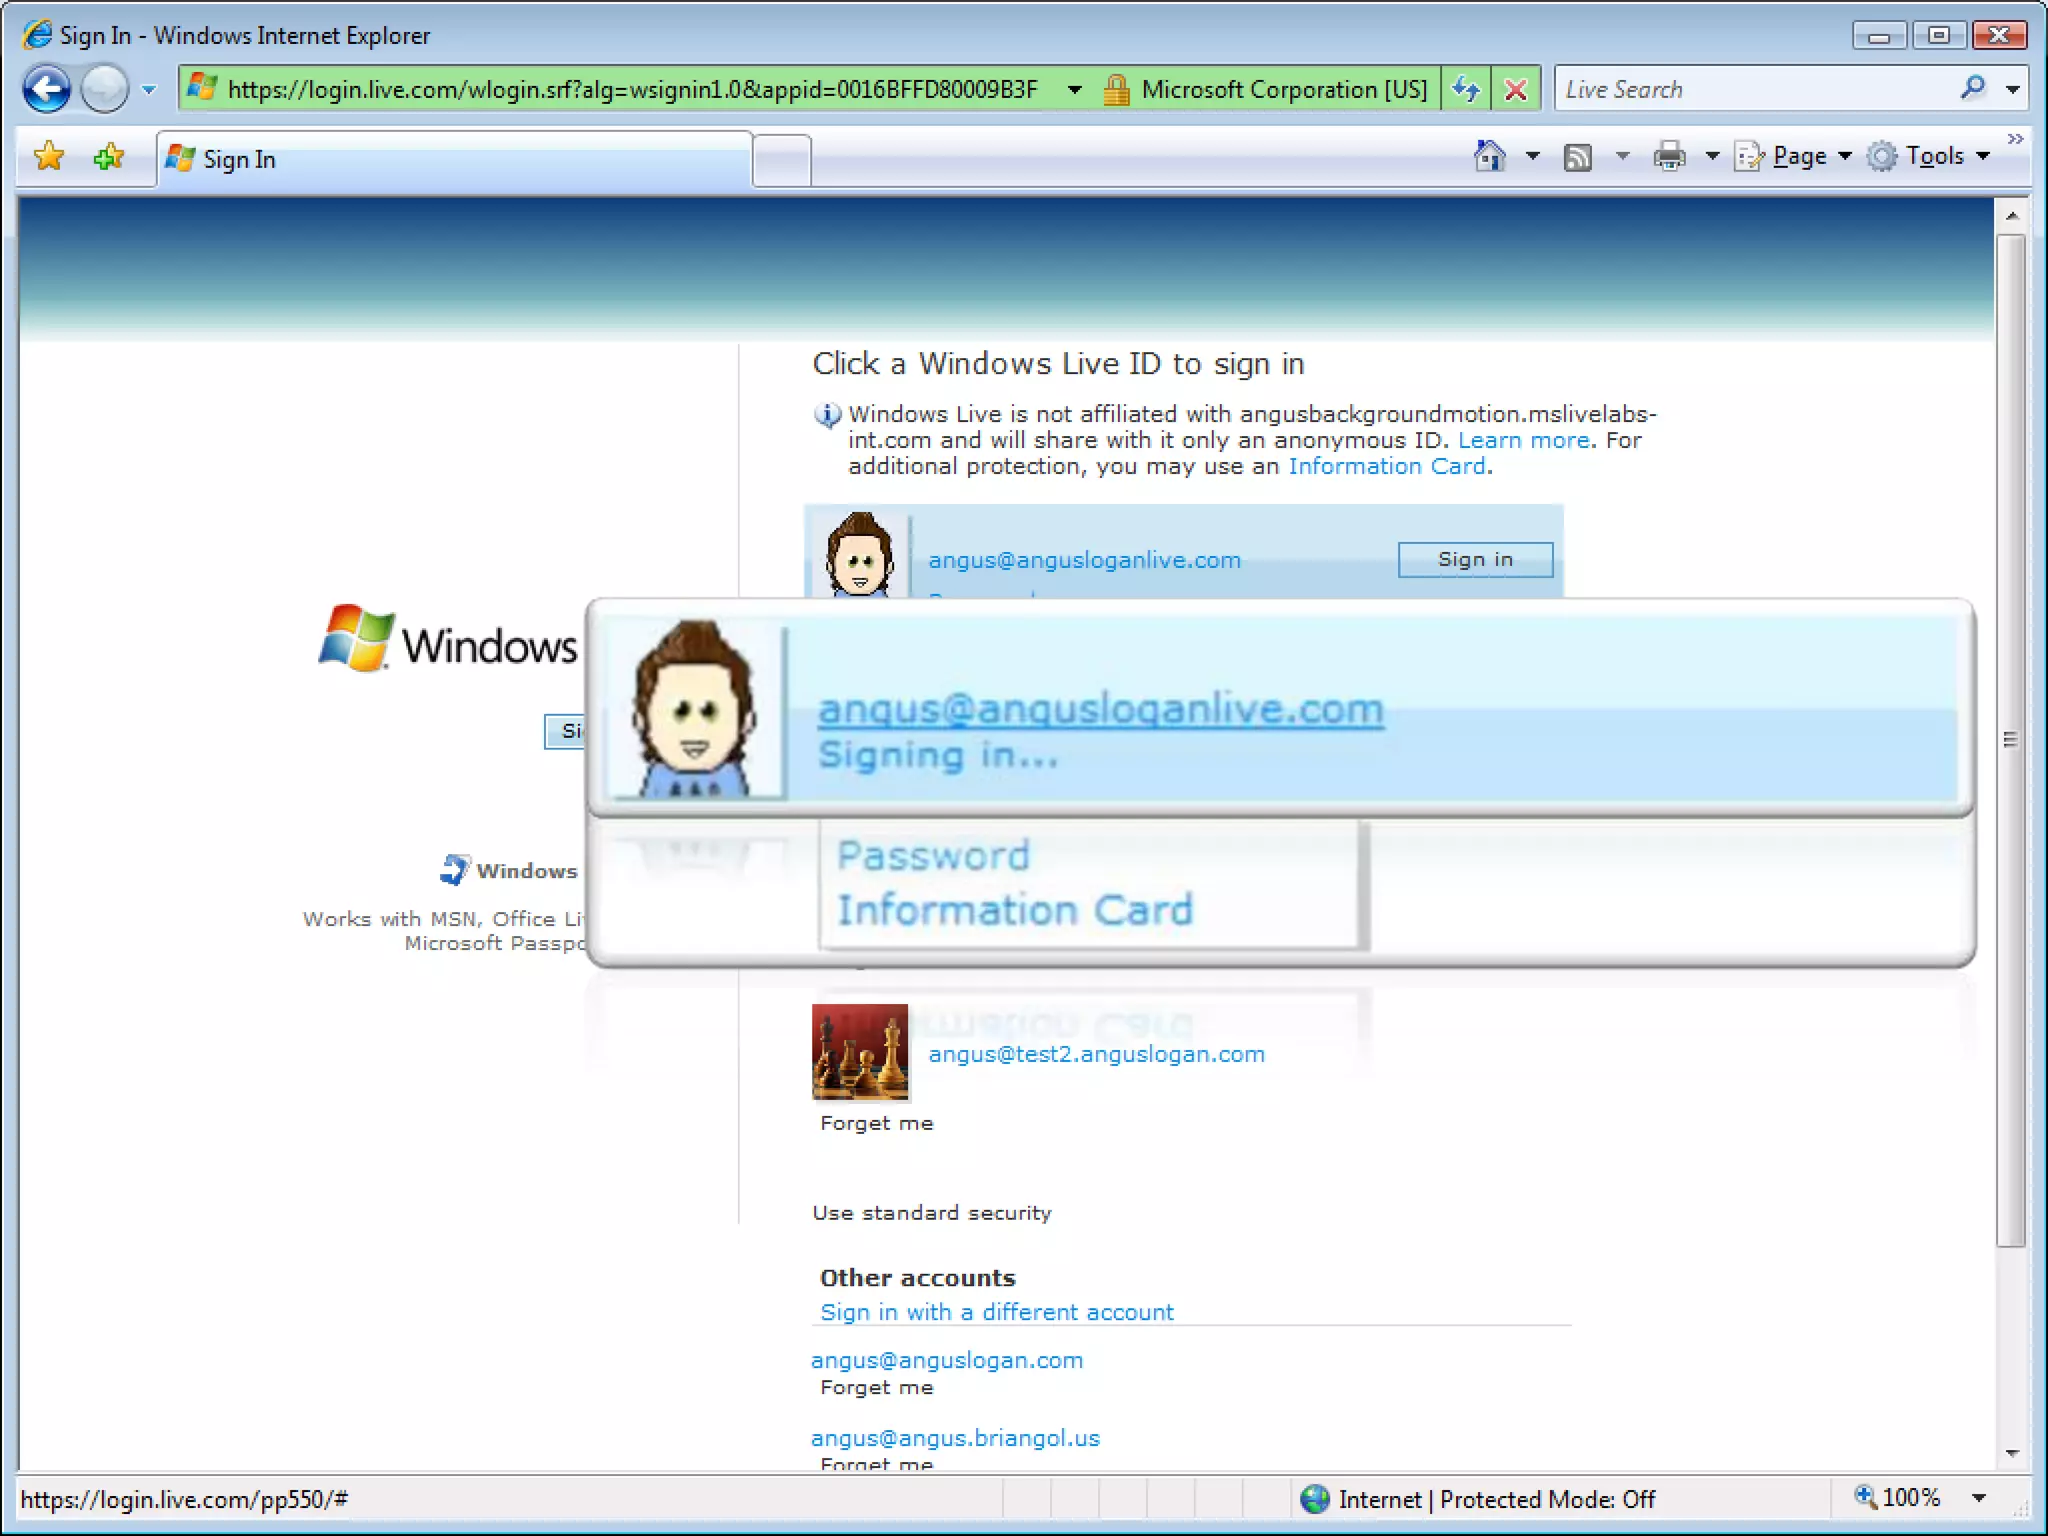Open the Tools menu
This screenshot has height=1536, width=2048.
1929,156
